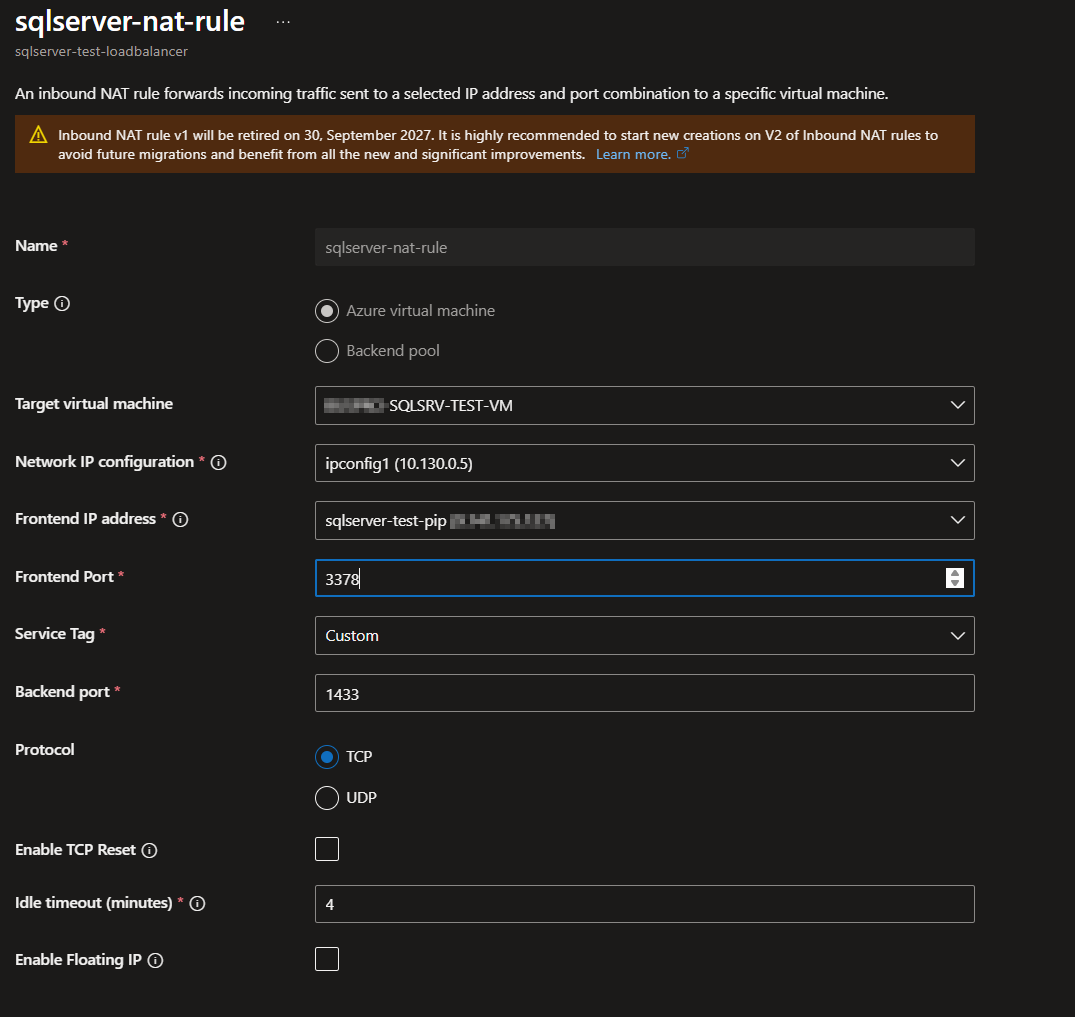Select the Azure virtual machine radio option
Viewport: 1075px width, 1017px height.
tap(327, 311)
